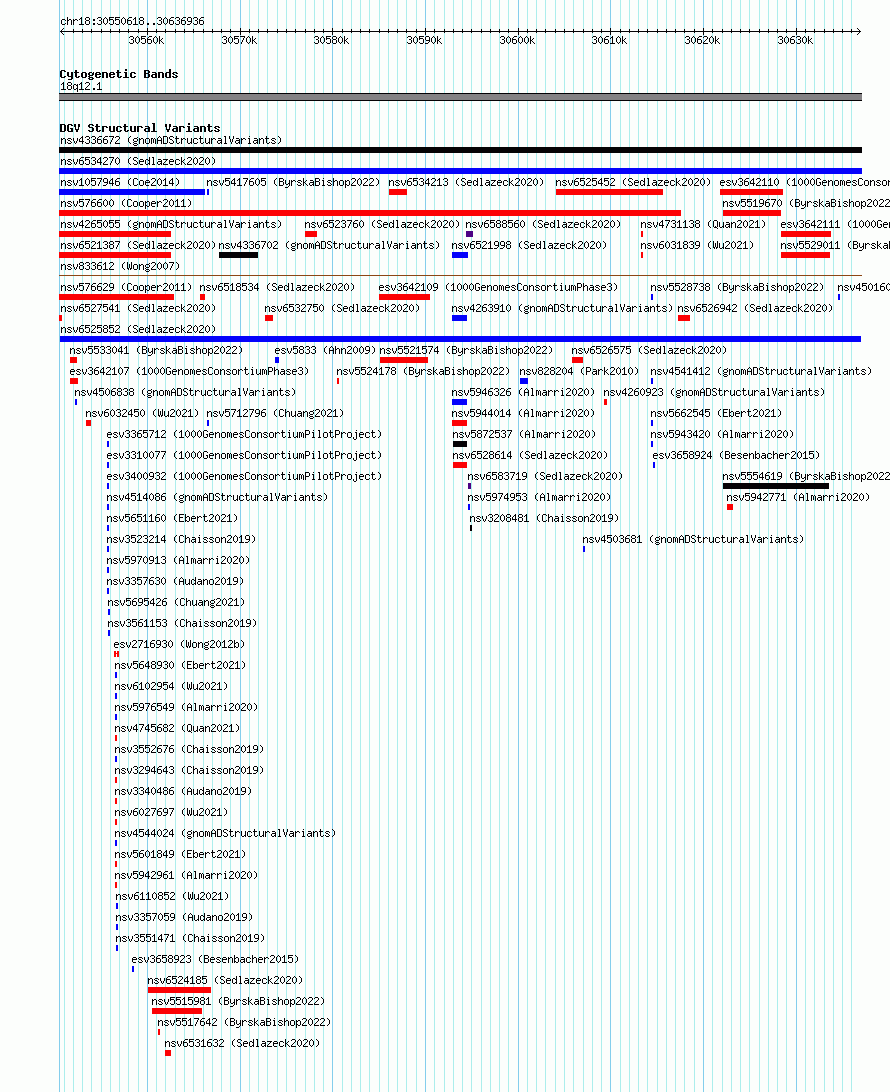This screenshot has width=890, height=1092.
Task: Open esv3642107 1000Genomes Phase3 label
Action: point(189,370)
